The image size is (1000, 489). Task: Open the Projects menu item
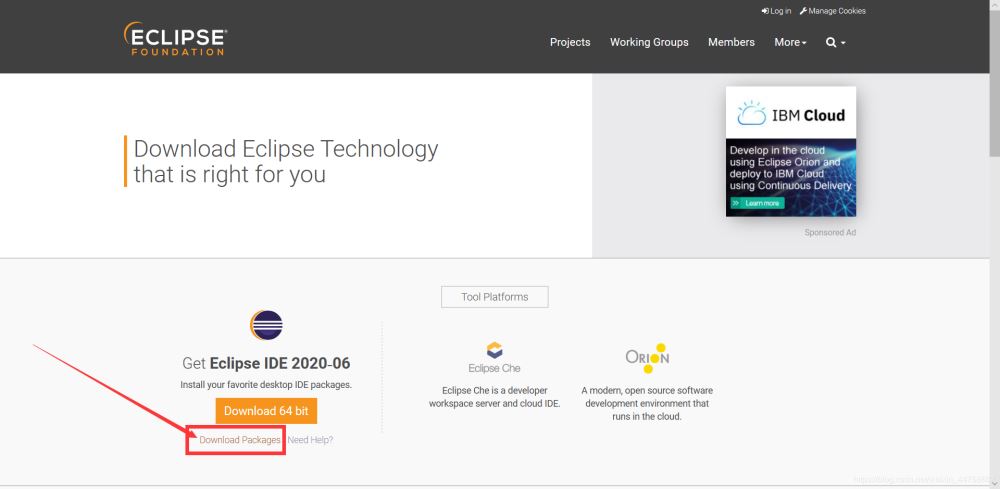(x=570, y=42)
